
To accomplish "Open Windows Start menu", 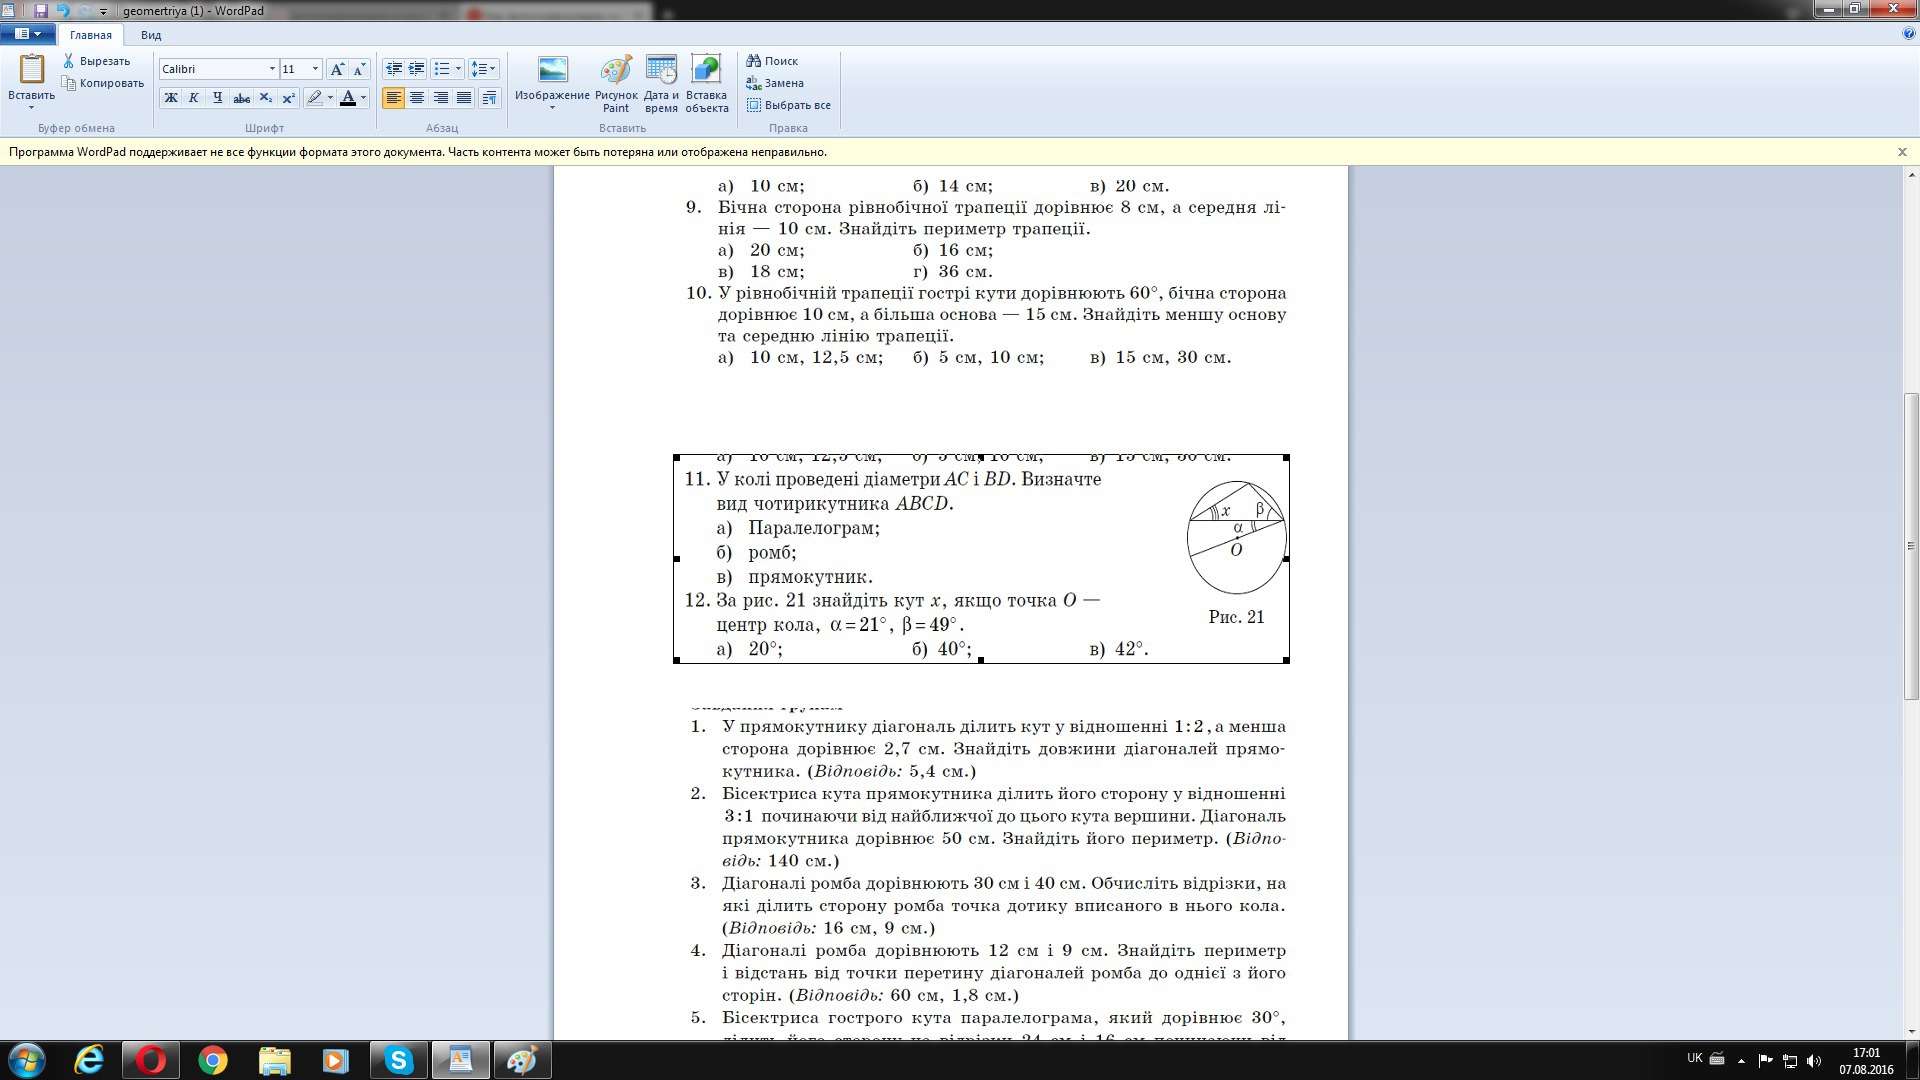I will coord(27,1059).
